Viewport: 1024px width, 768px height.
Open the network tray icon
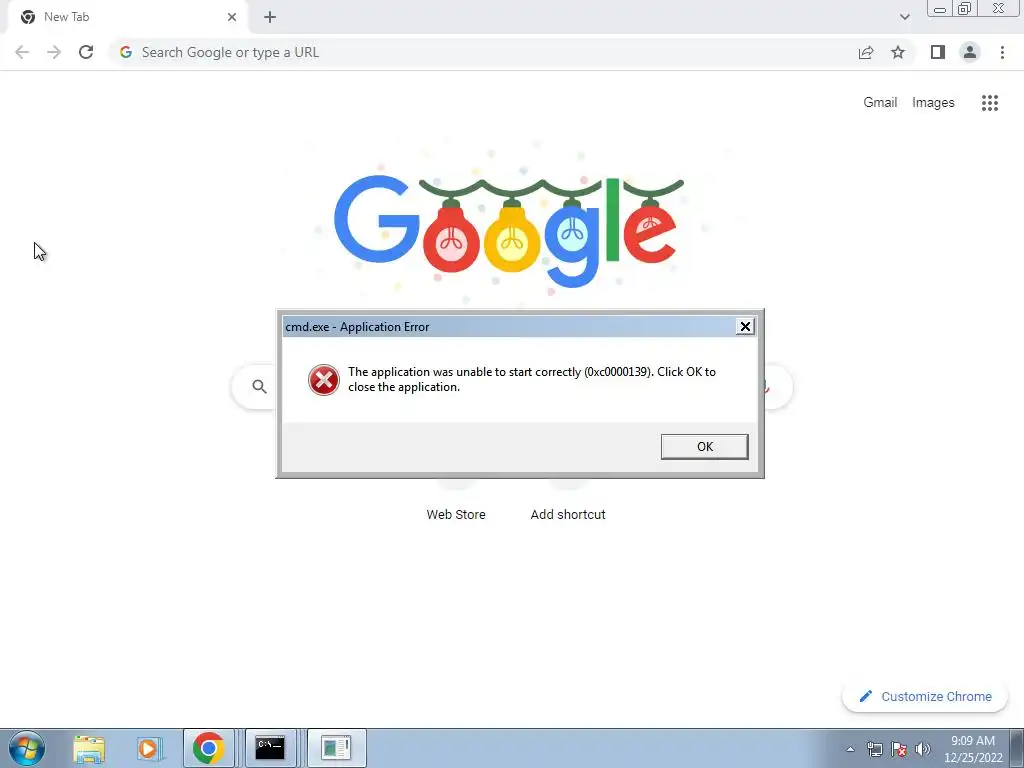[874, 749]
